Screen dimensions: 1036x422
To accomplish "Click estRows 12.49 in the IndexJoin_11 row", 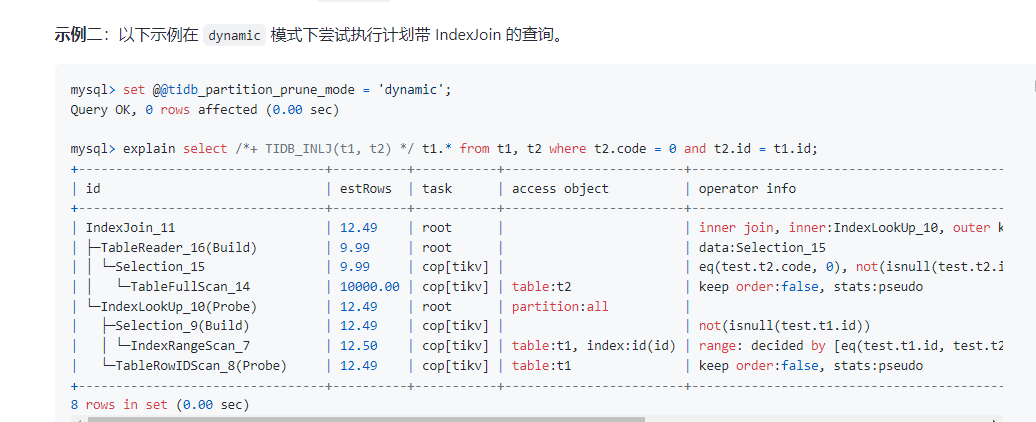I will (358, 228).
